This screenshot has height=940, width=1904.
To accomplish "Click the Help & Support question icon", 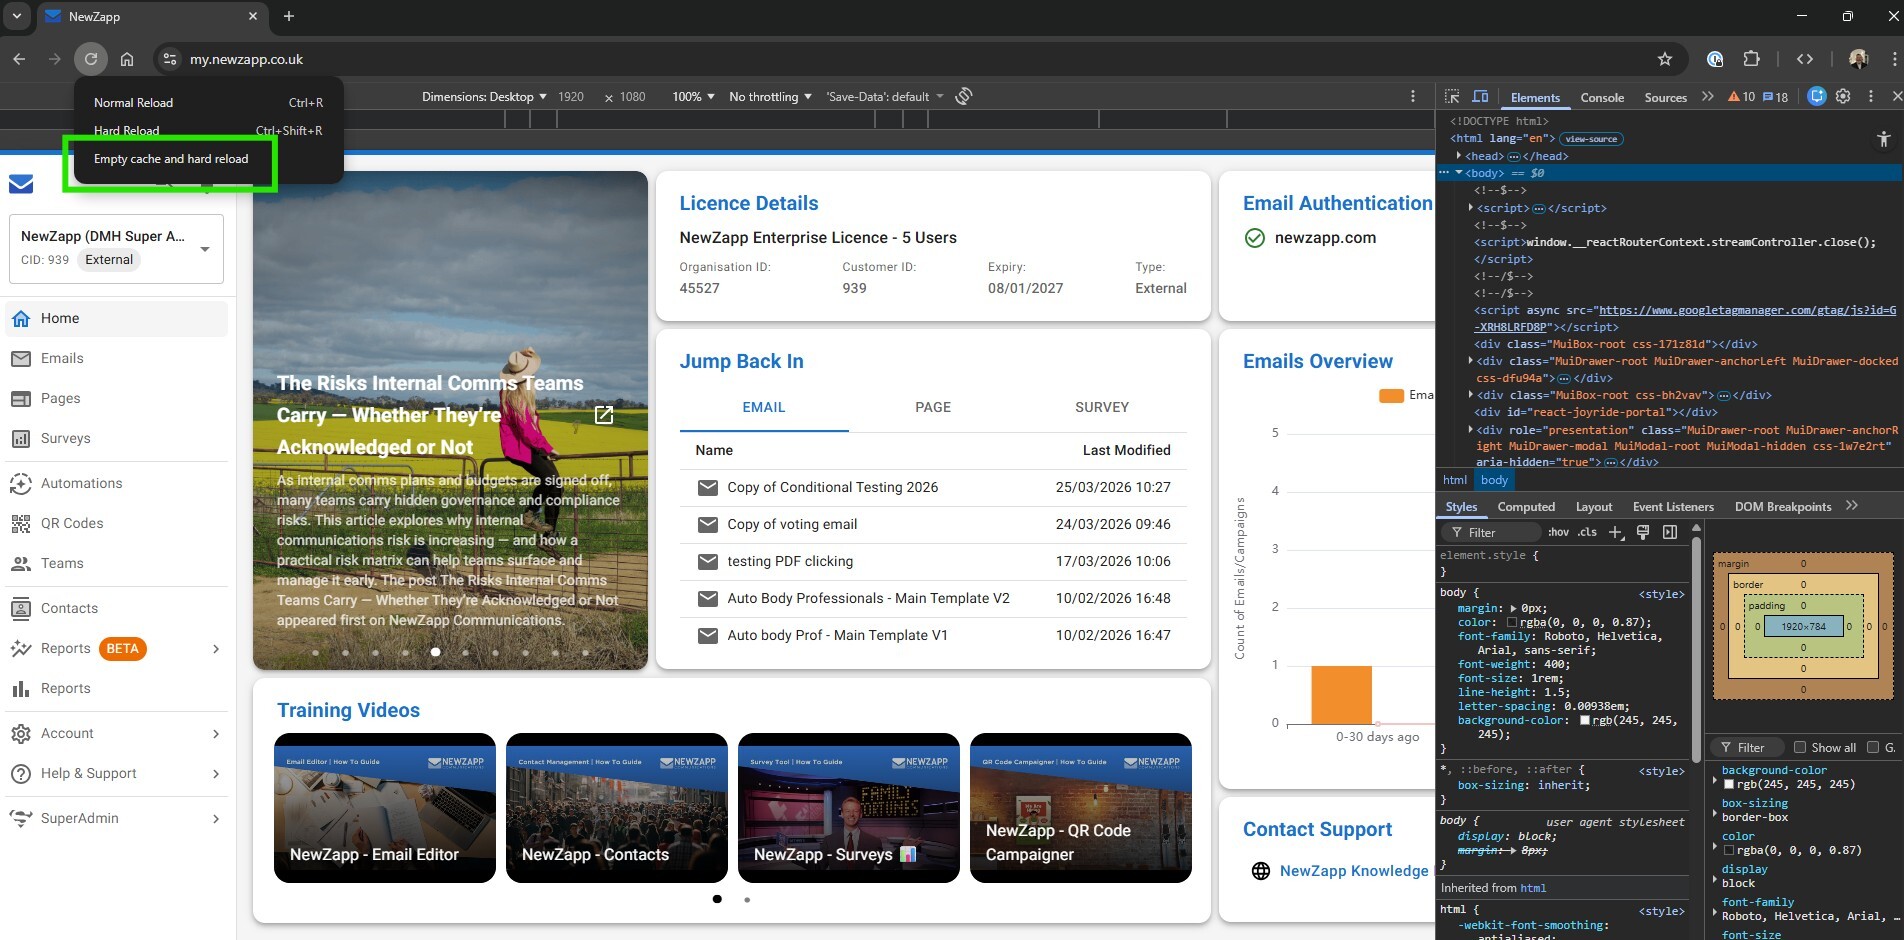I will (x=20, y=774).
